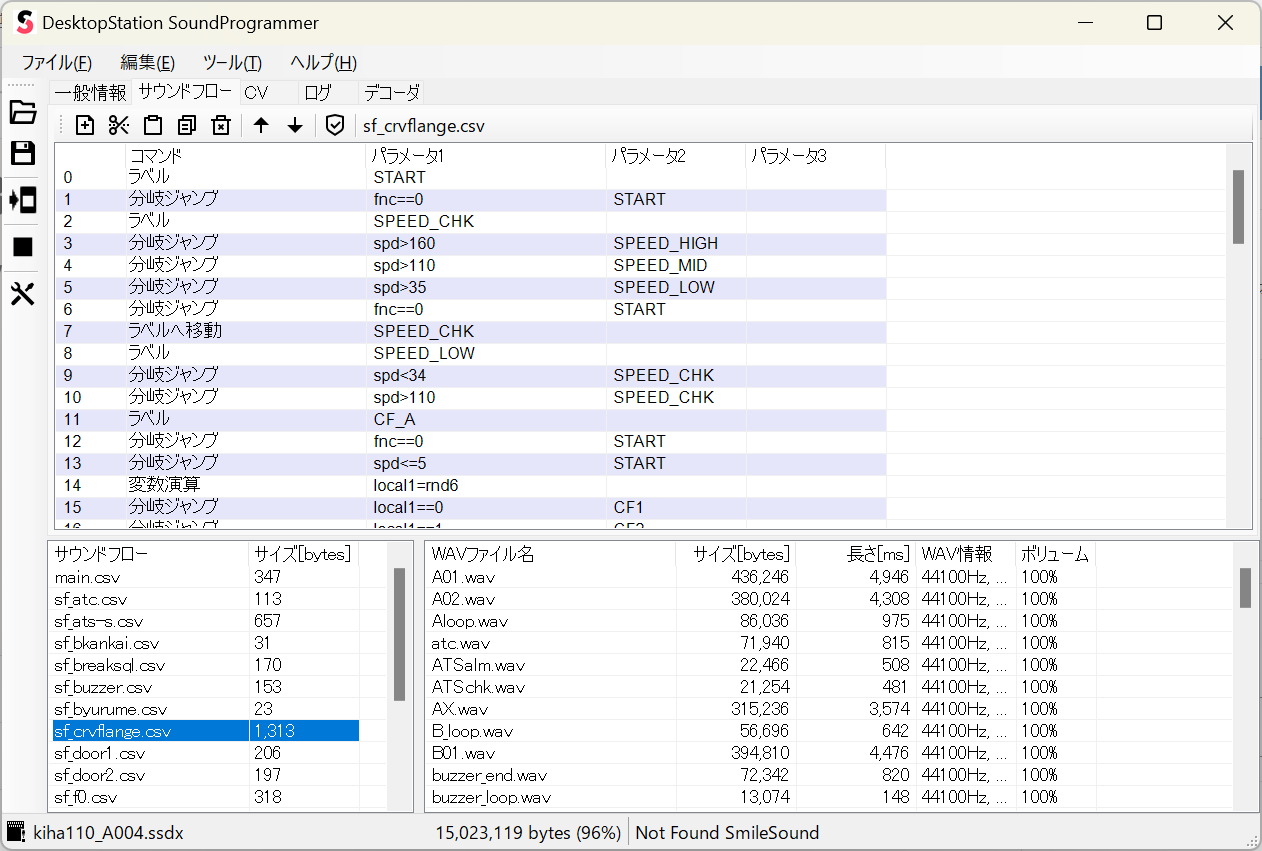Click the clipboard paste icon
Viewport: 1262px width, 851px height.
coord(153,125)
